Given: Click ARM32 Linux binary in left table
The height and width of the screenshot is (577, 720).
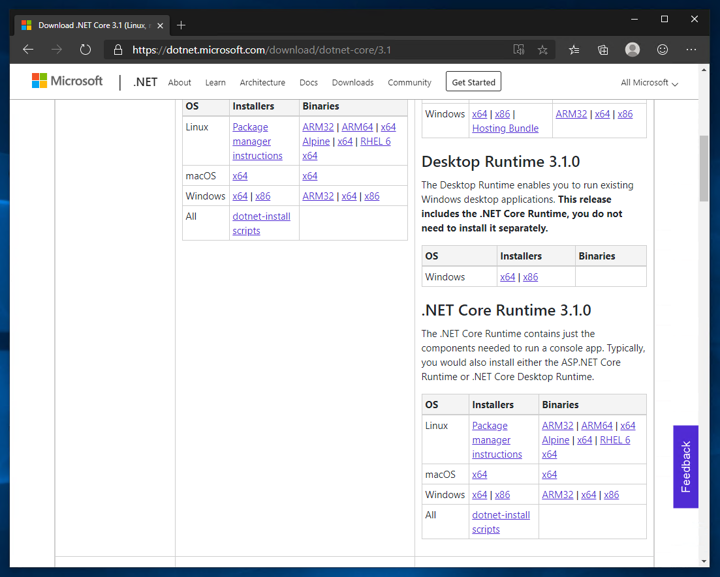Looking at the screenshot, I should tap(318, 127).
